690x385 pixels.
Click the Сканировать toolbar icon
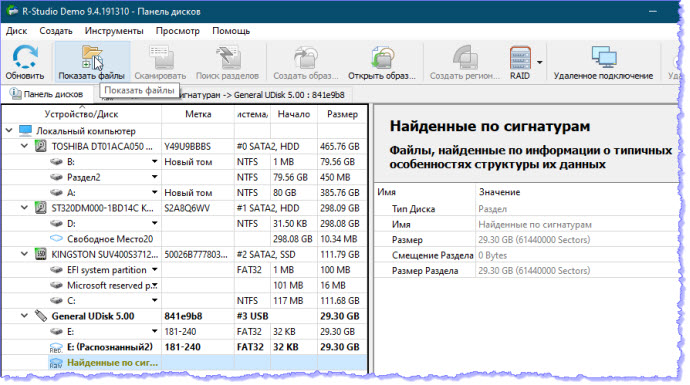pyautogui.click(x=161, y=57)
